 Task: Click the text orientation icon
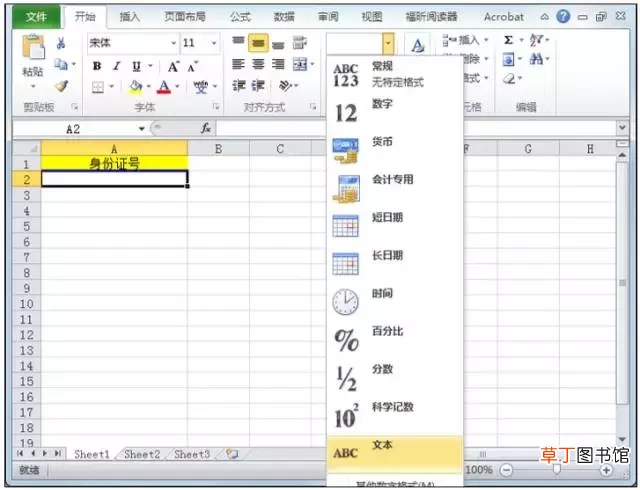tap(285, 86)
